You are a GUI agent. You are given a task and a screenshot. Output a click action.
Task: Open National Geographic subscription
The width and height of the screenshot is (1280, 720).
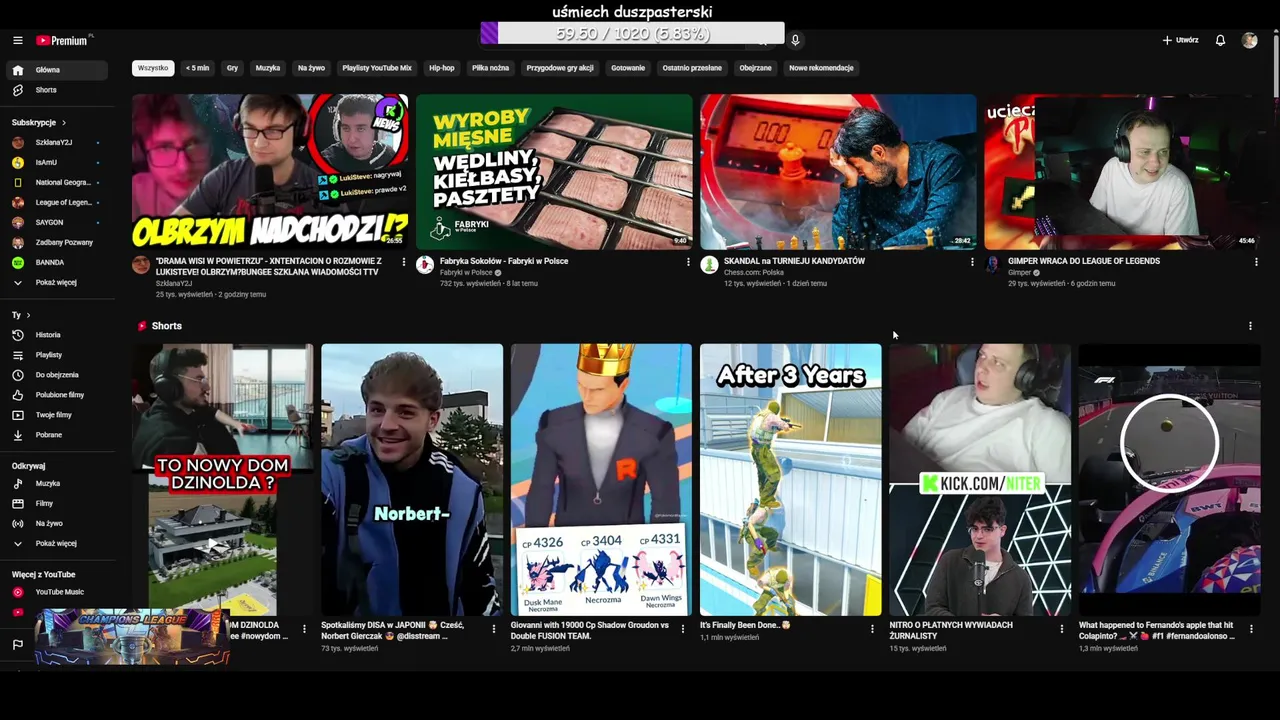click(x=56, y=182)
